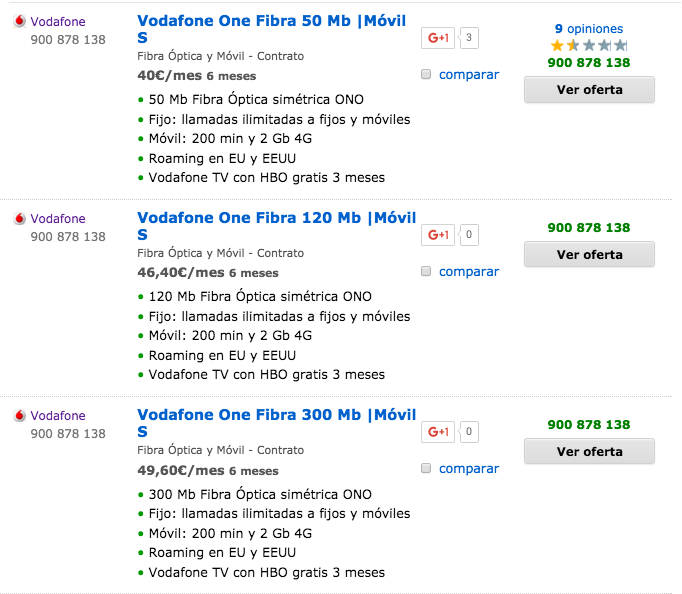Click G+1 count bubble showing 3
This screenshot has height=594, width=682.
pos(469,38)
